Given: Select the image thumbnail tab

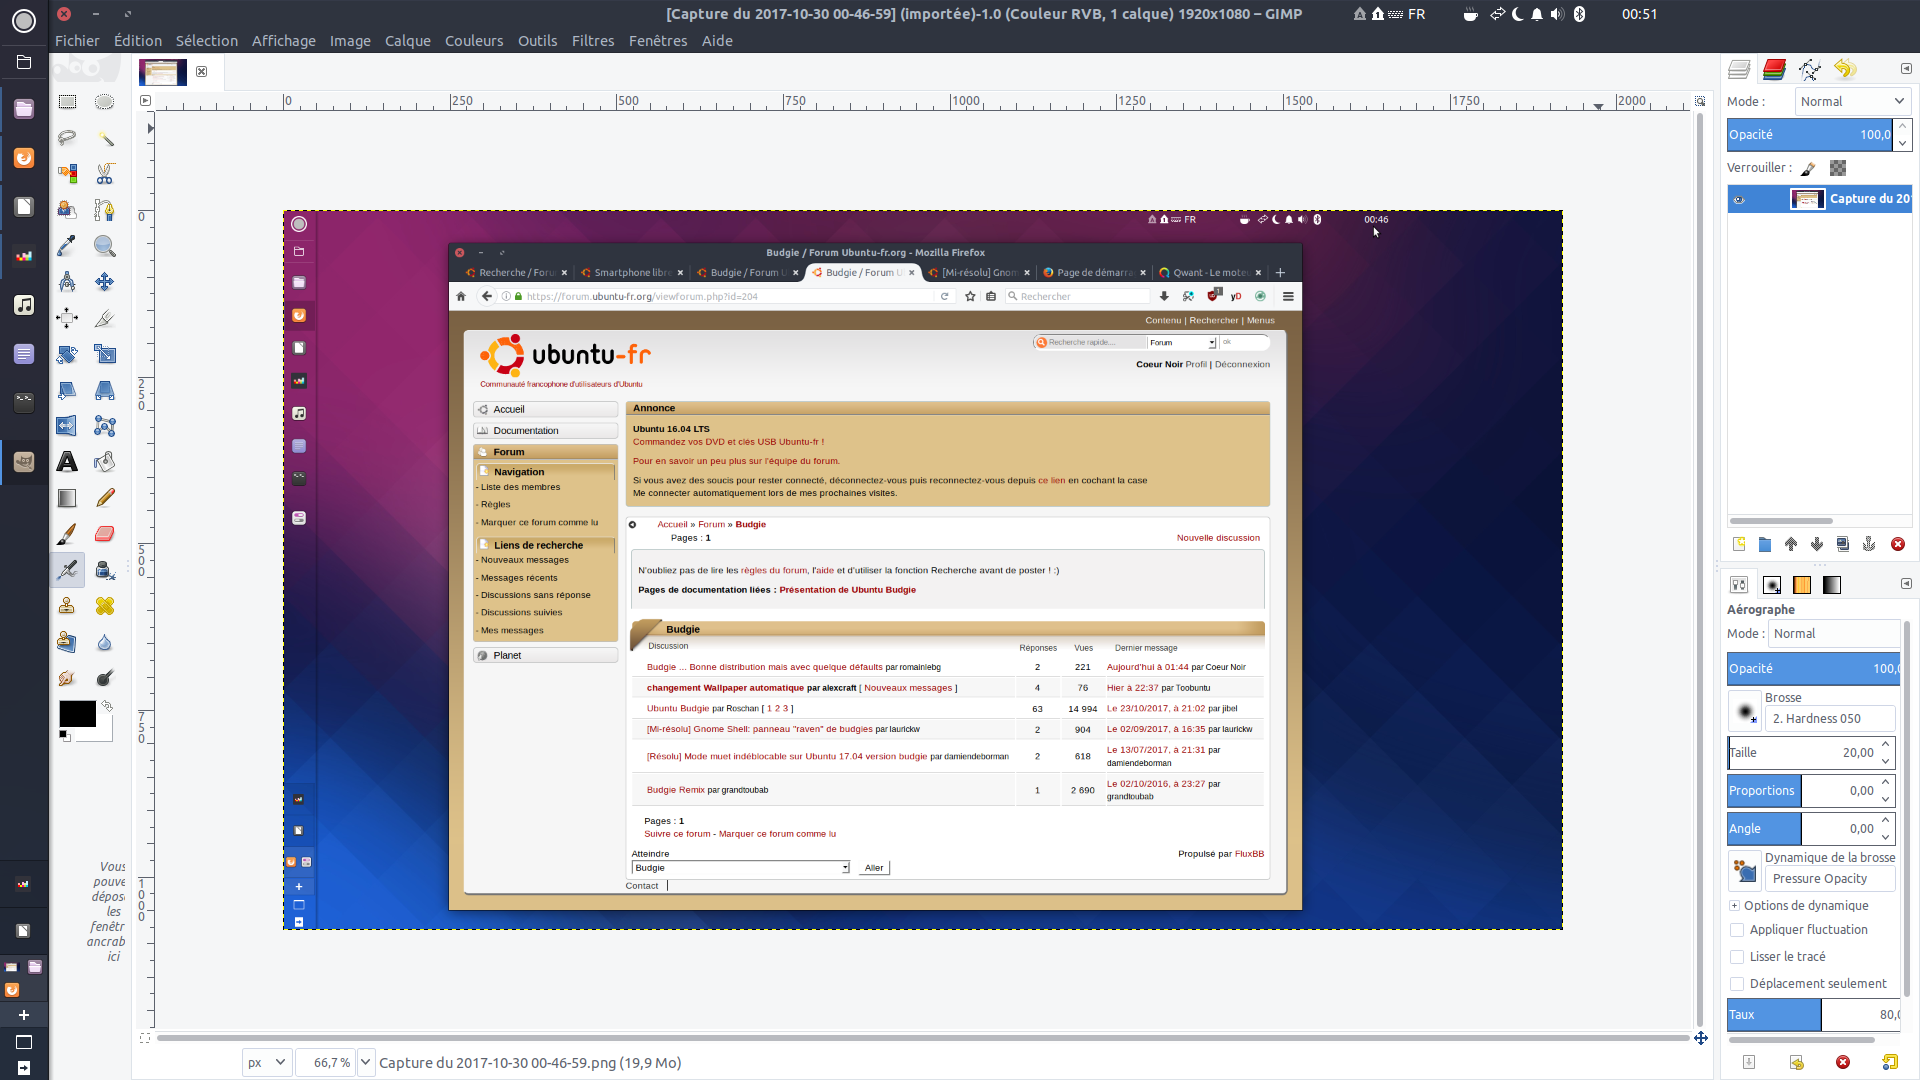Looking at the screenshot, I should click(x=162, y=72).
